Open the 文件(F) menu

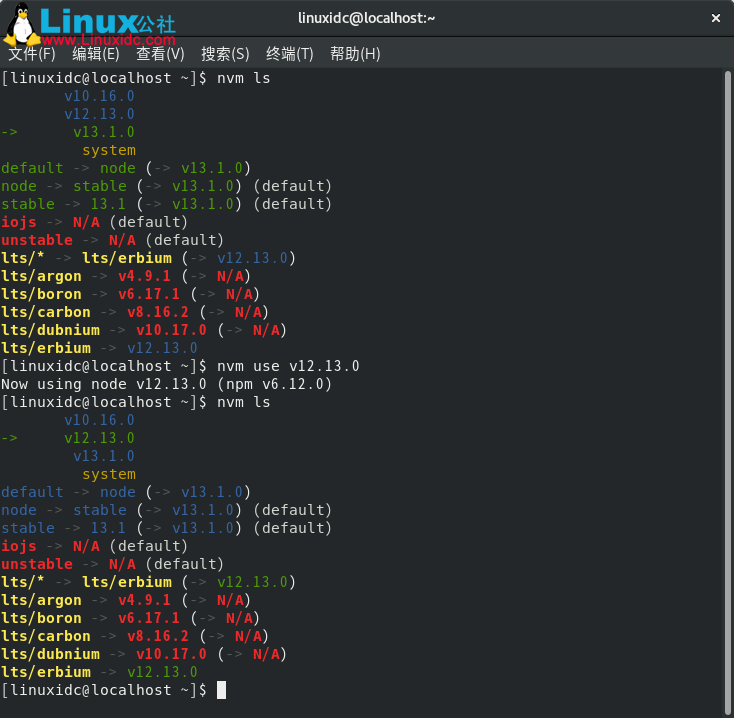[32, 54]
